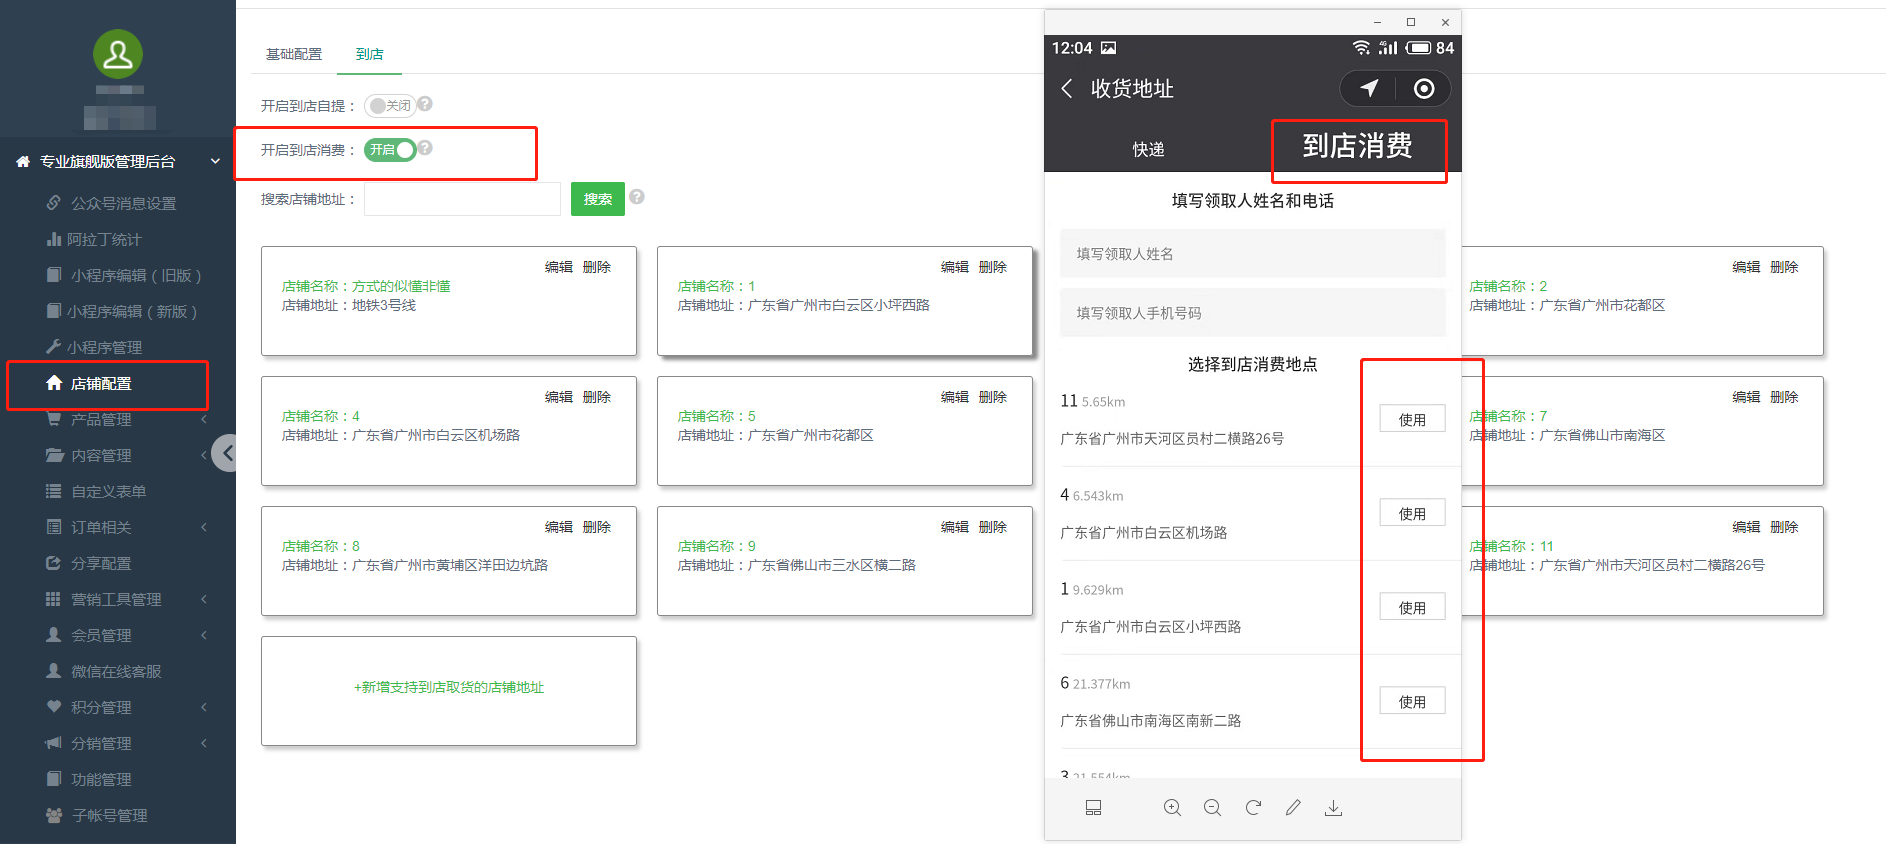The image size is (1886, 844).
Task: Click the green 搜索 button
Action: (x=597, y=199)
